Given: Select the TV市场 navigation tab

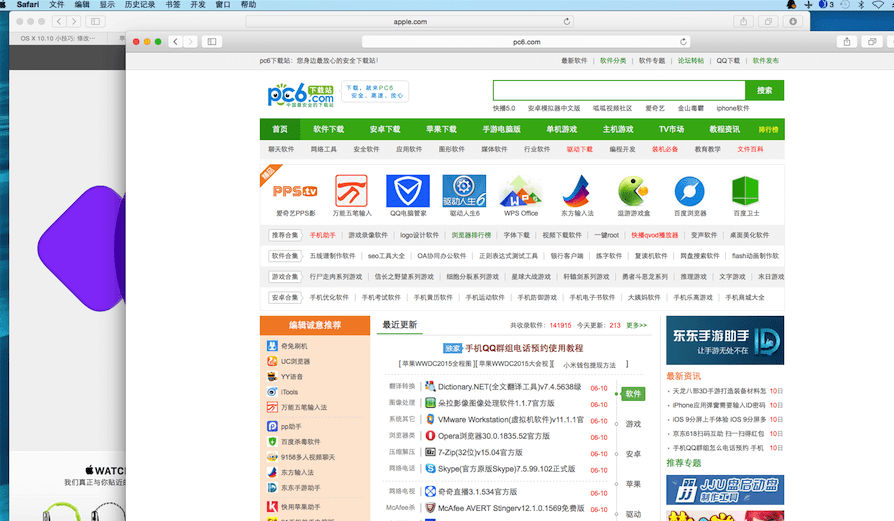Looking at the screenshot, I should [x=672, y=129].
